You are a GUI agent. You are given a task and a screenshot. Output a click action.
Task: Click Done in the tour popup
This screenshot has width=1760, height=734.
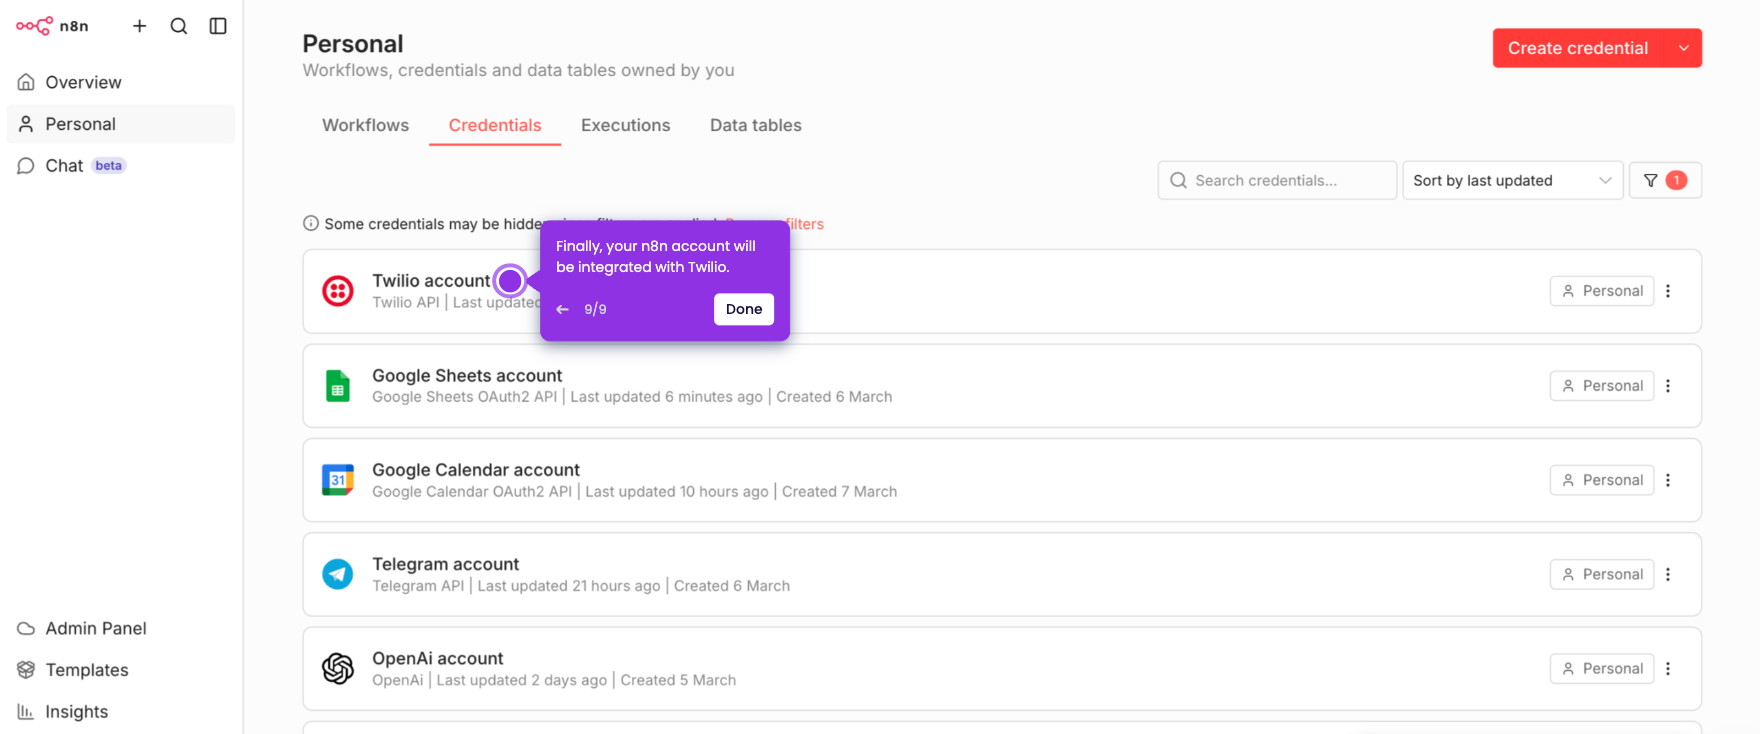[x=744, y=309]
